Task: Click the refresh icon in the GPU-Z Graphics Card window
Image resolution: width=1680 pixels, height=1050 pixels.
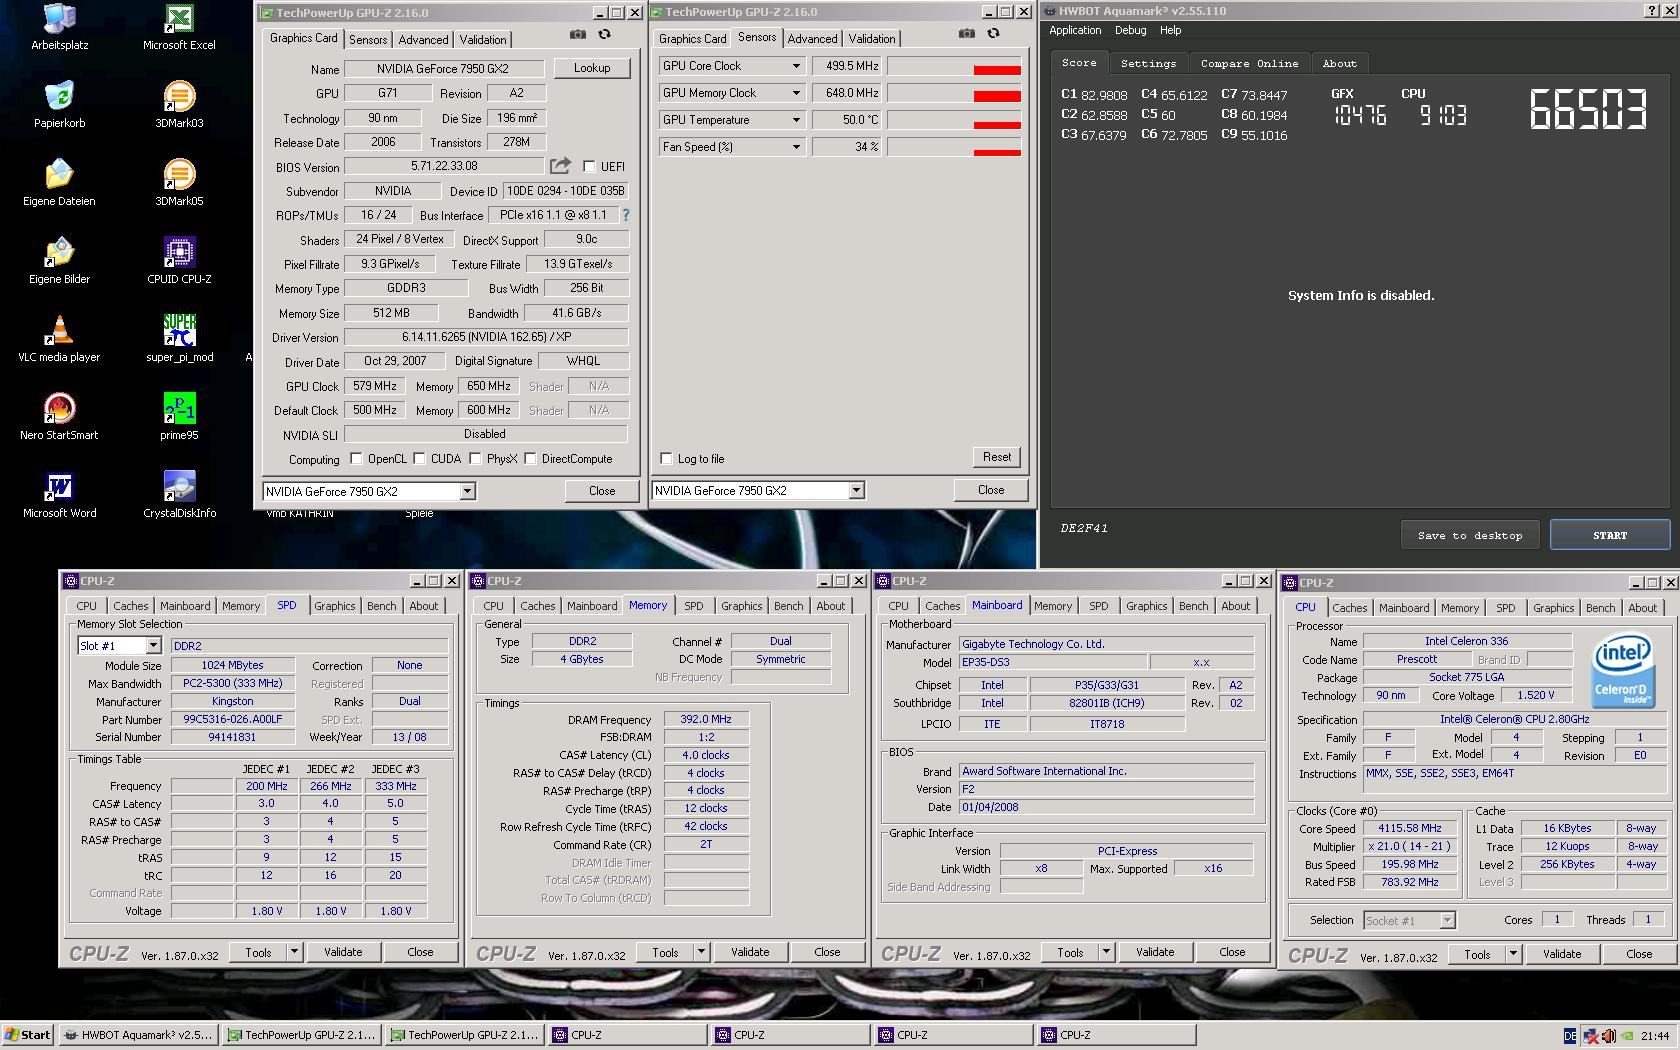Action: coord(604,34)
